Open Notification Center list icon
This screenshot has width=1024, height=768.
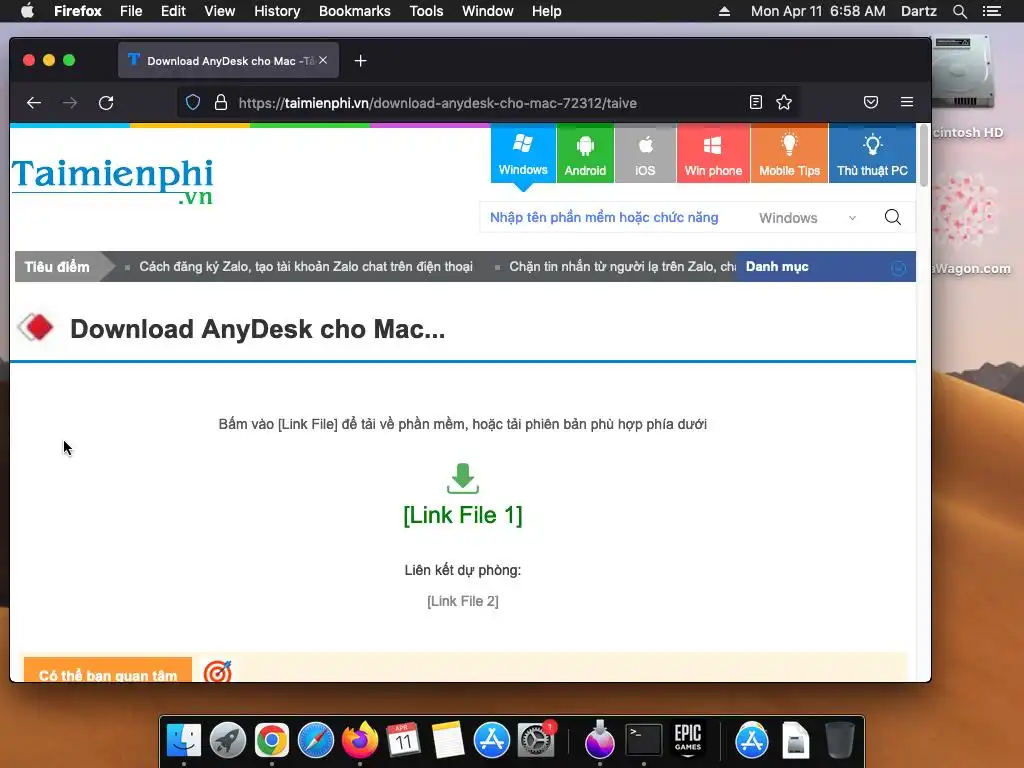[x=991, y=11]
